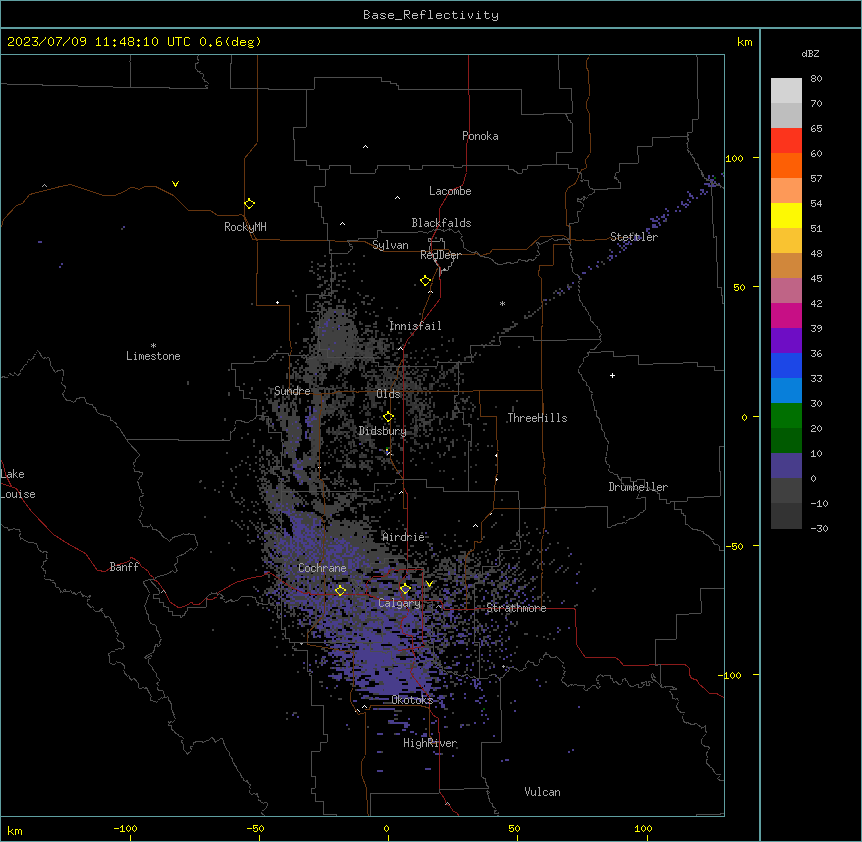
Task: Click the Olds city label
Action: 388,394
